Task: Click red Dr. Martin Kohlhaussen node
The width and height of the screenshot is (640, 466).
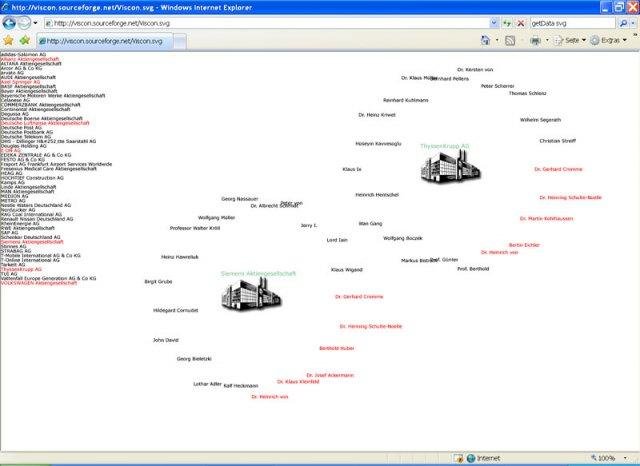Action: (x=546, y=219)
